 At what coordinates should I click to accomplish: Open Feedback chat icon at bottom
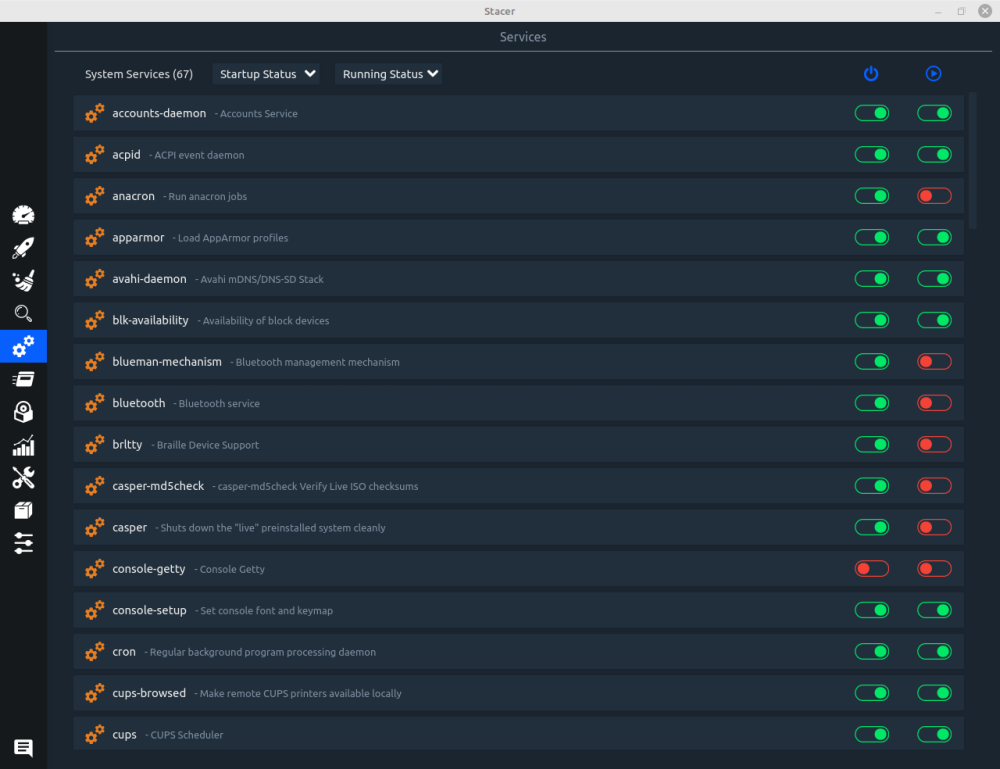click(23, 748)
